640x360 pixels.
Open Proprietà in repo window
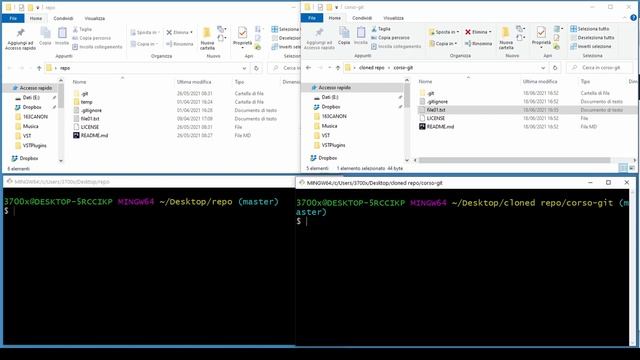pyautogui.click(x=242, y=37)
